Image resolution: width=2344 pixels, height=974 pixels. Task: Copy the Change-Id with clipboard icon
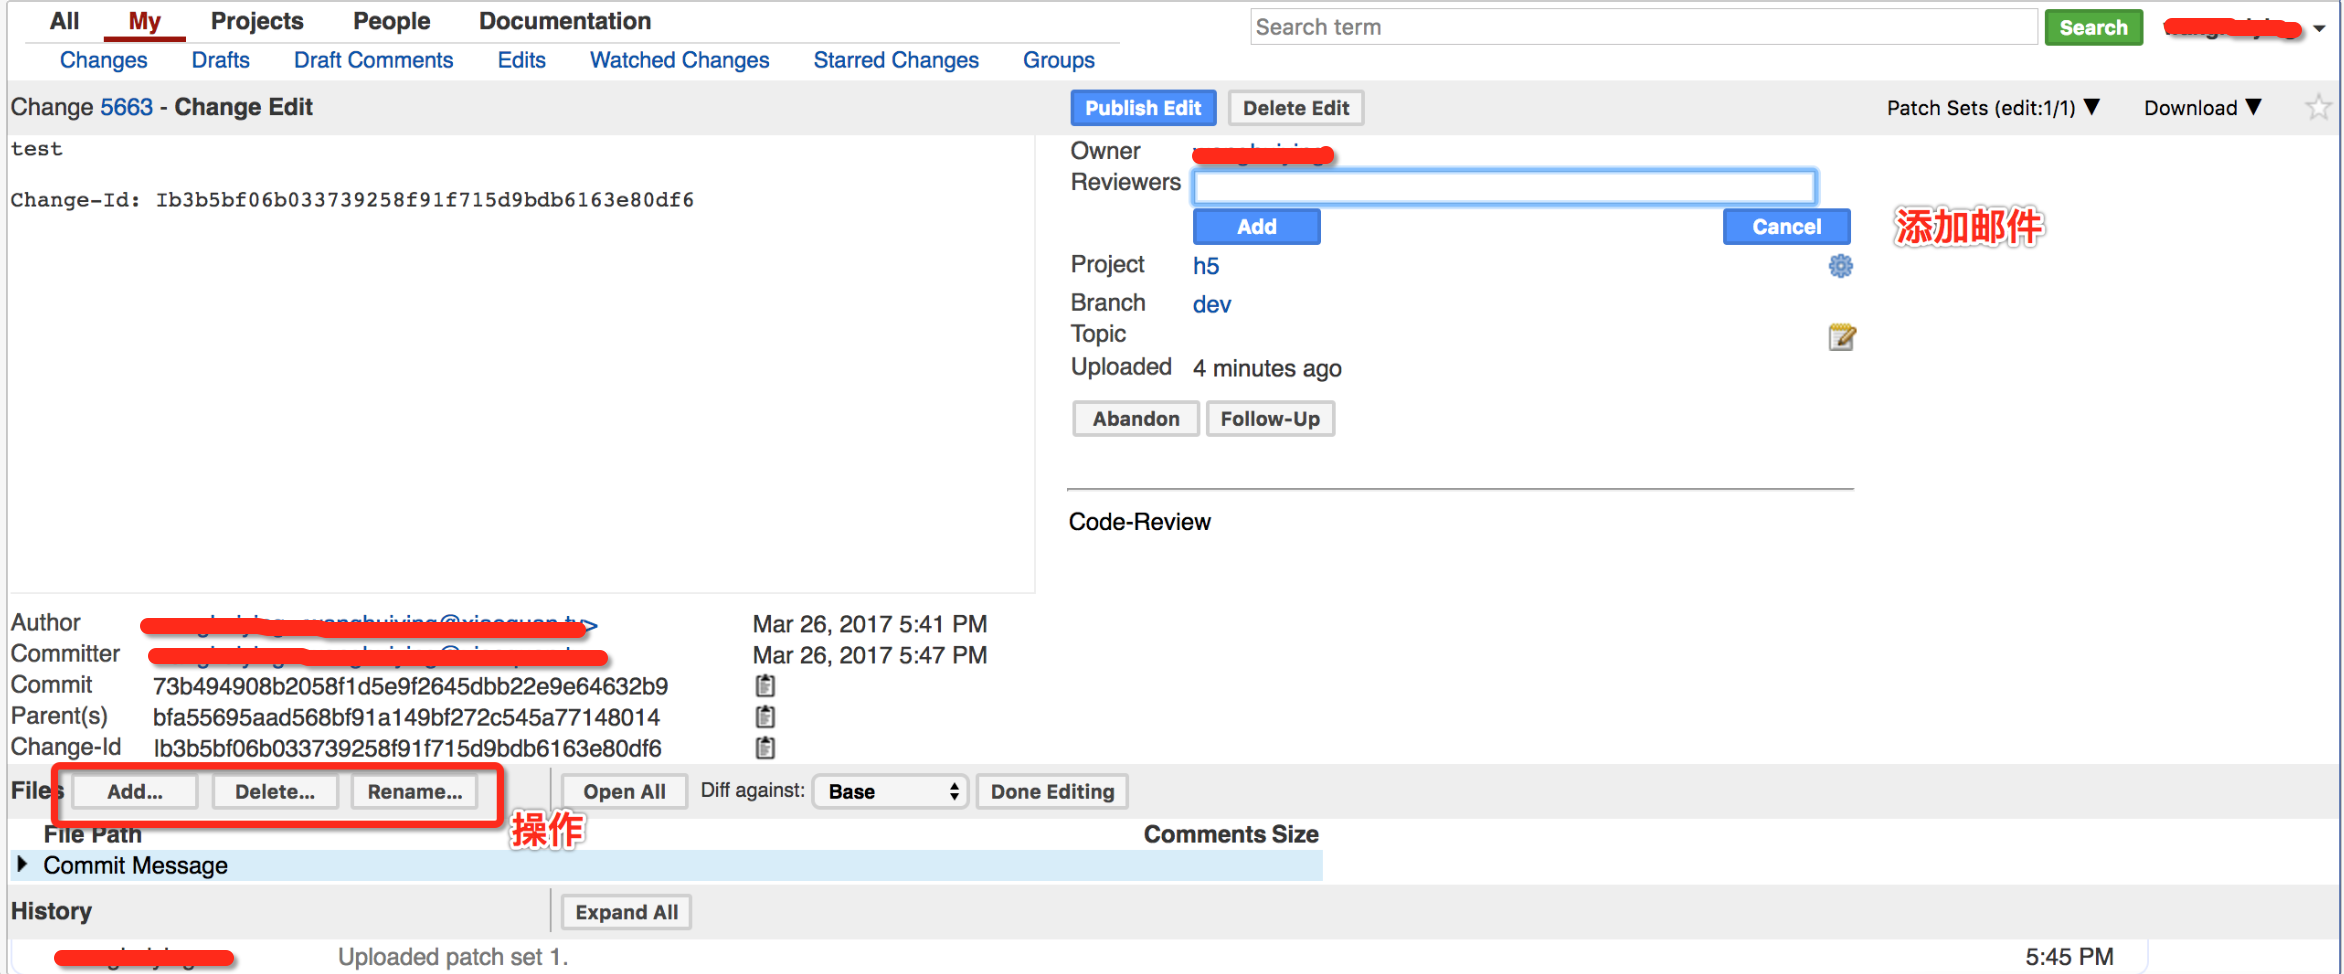click(765, 748)
